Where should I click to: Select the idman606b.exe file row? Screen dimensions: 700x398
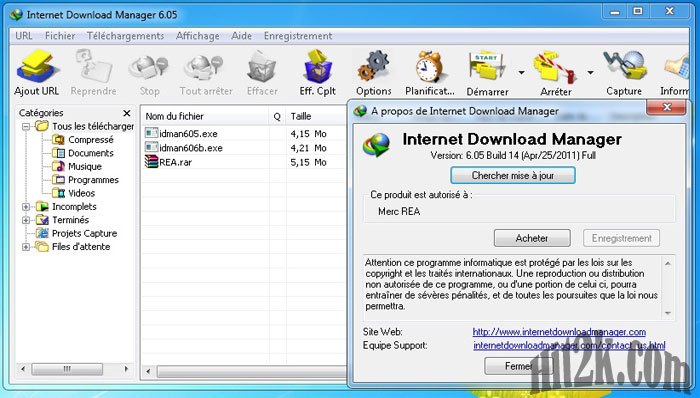click(244, 148)
